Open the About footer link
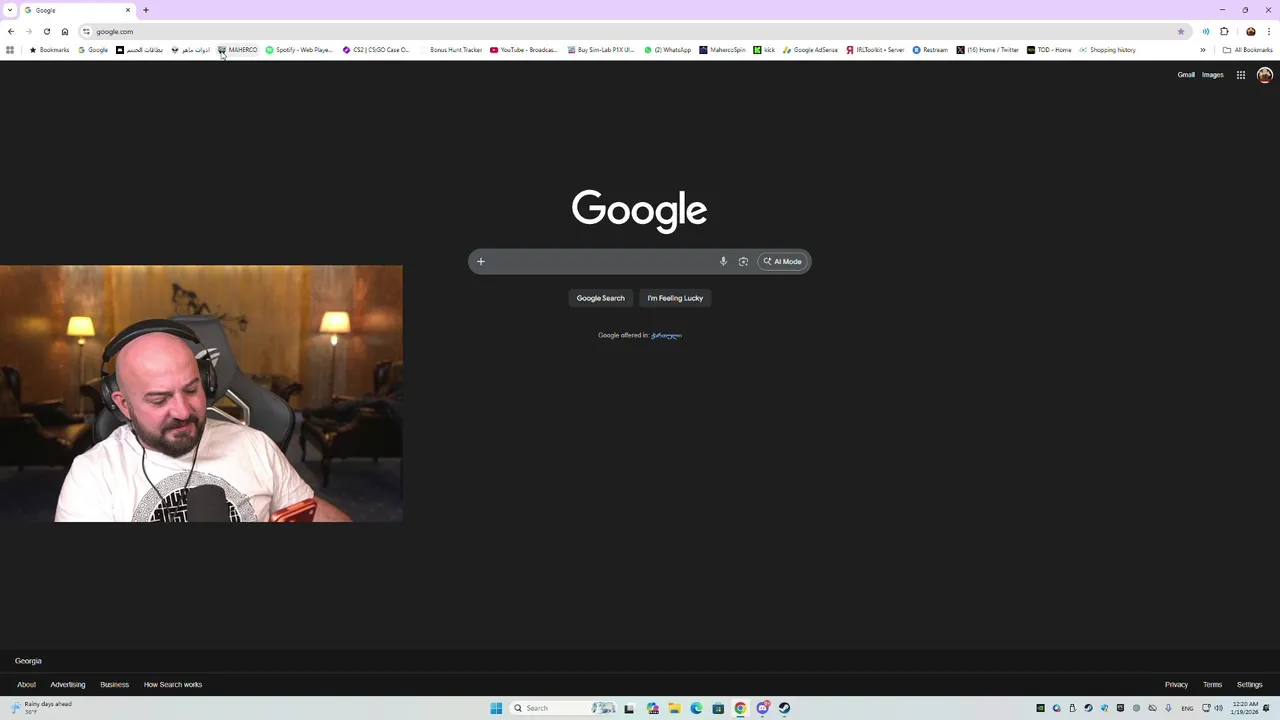1280x720 pixels. (x=26, y=685)
